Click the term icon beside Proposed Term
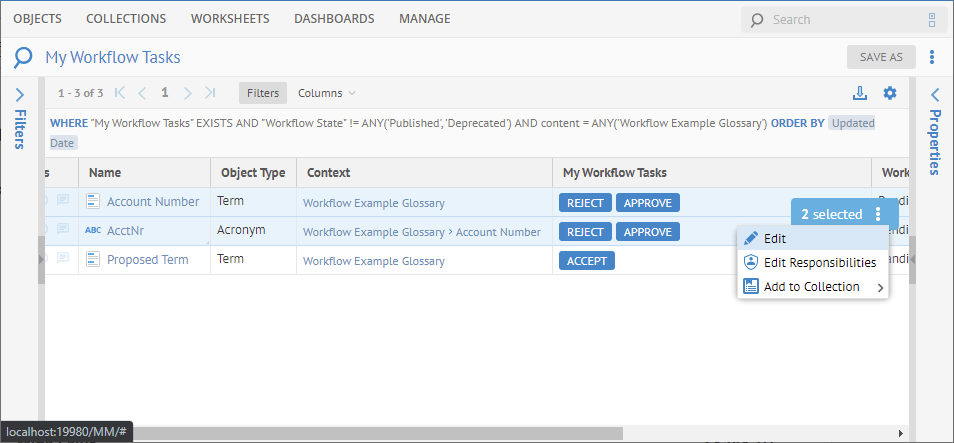Screen dimensions: 954x443 (x=93, y=260)
